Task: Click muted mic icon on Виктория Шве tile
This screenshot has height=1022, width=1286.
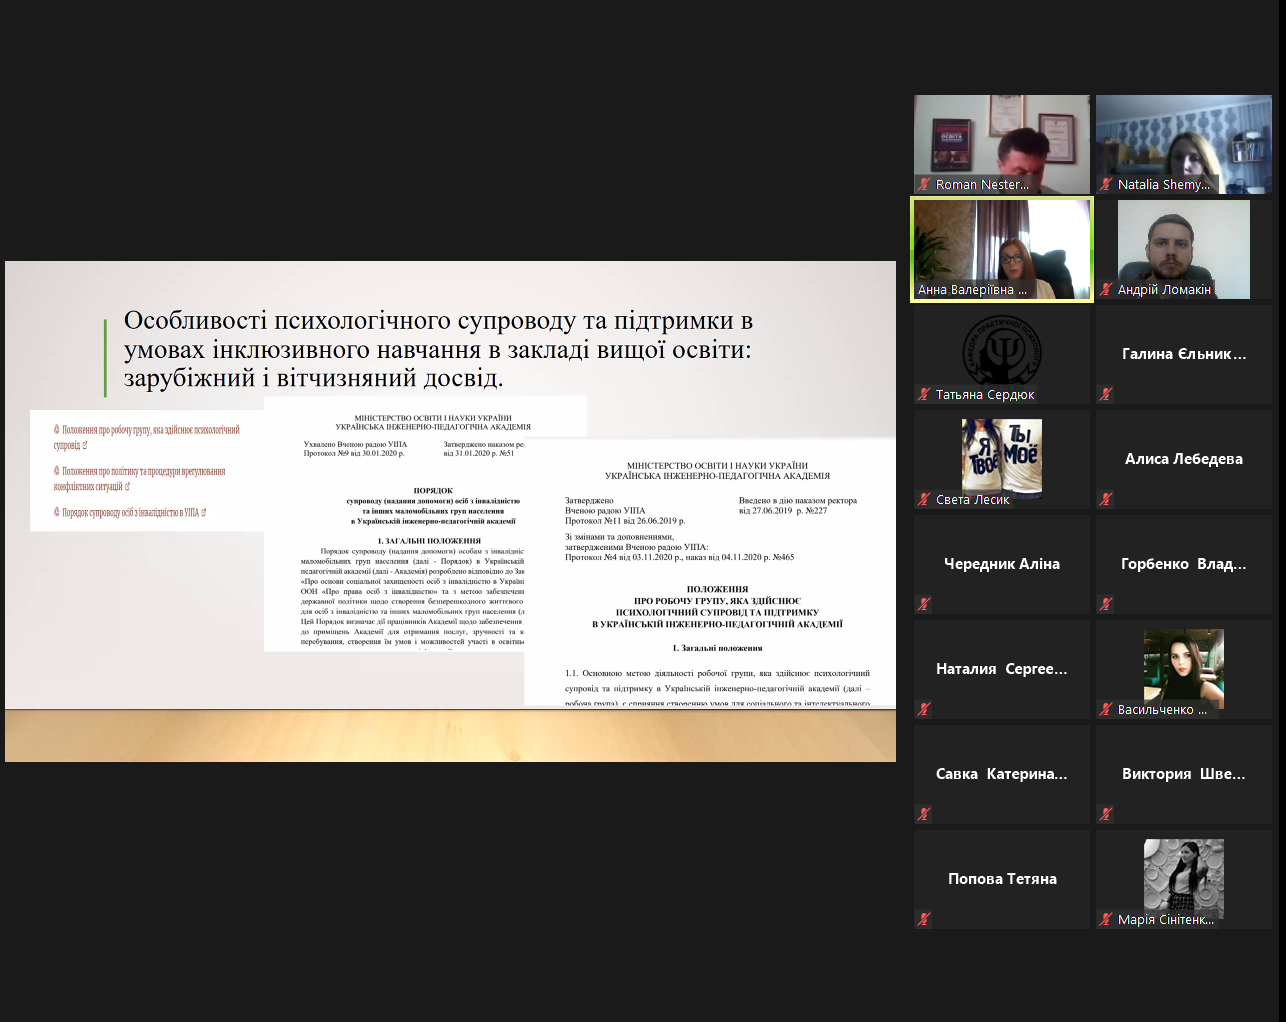Action: point(1106,814)
